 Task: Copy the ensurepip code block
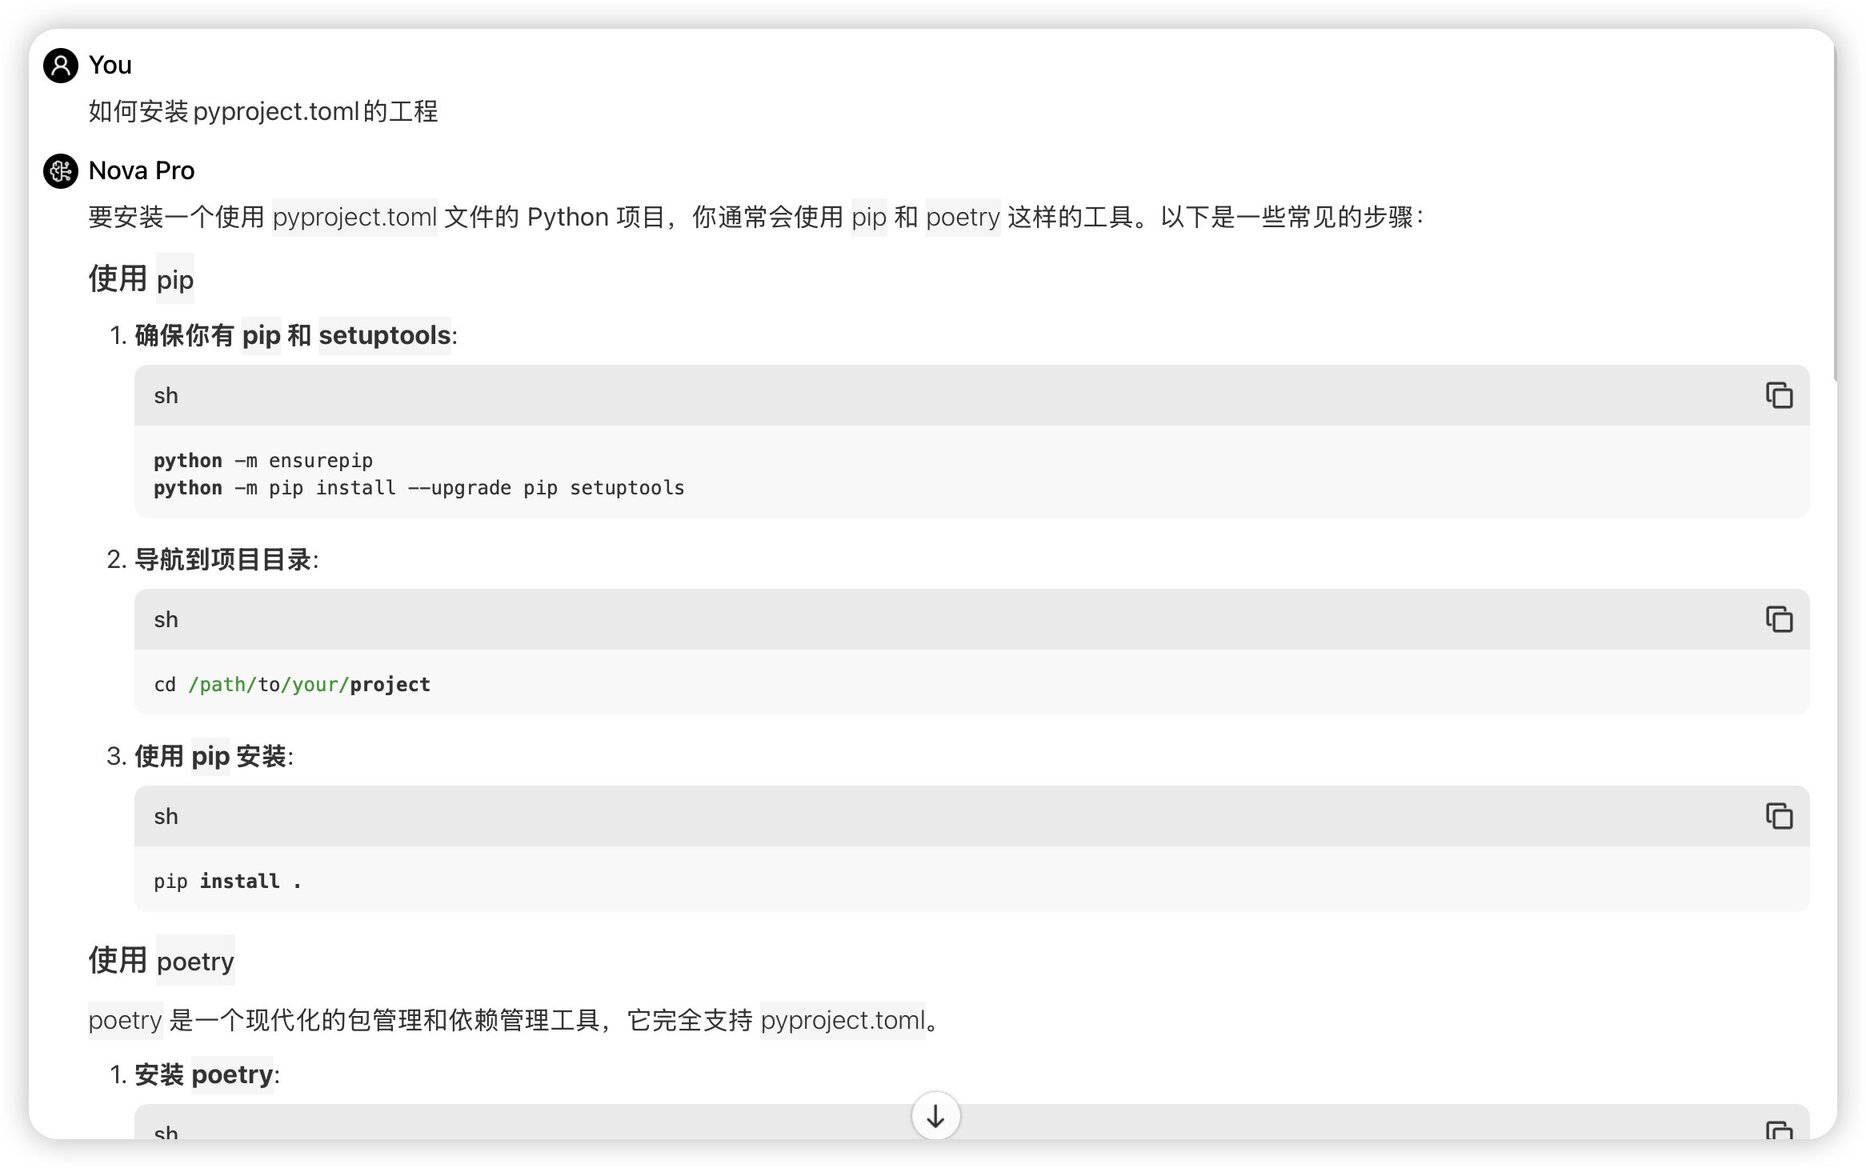click(x=1778, y=395)
